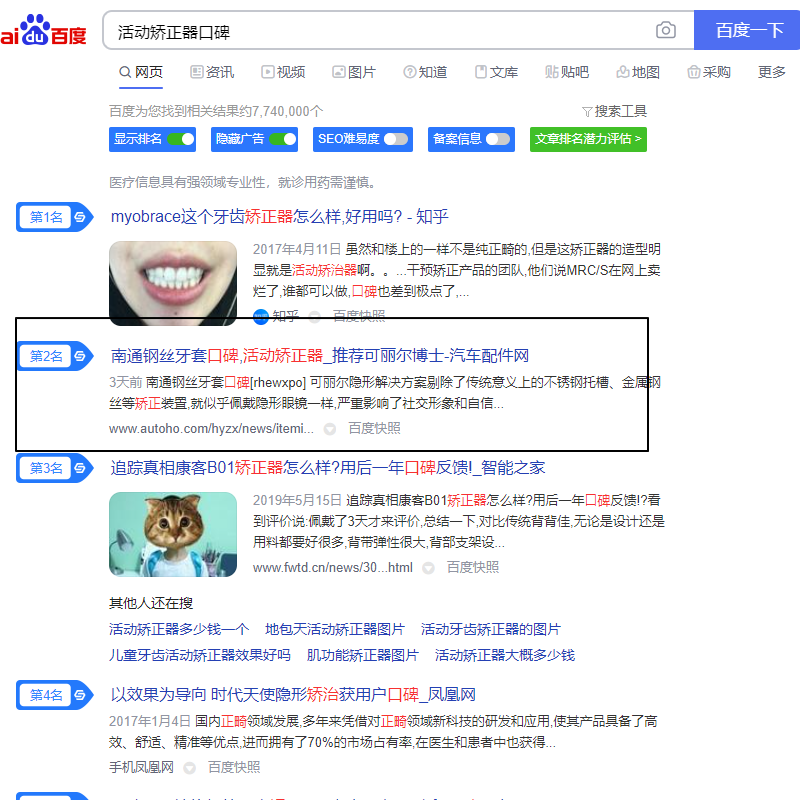Open 时代天使隐形矫治 凤凰网 result
The height and width of the screenshot is (800, 800).
293,694
